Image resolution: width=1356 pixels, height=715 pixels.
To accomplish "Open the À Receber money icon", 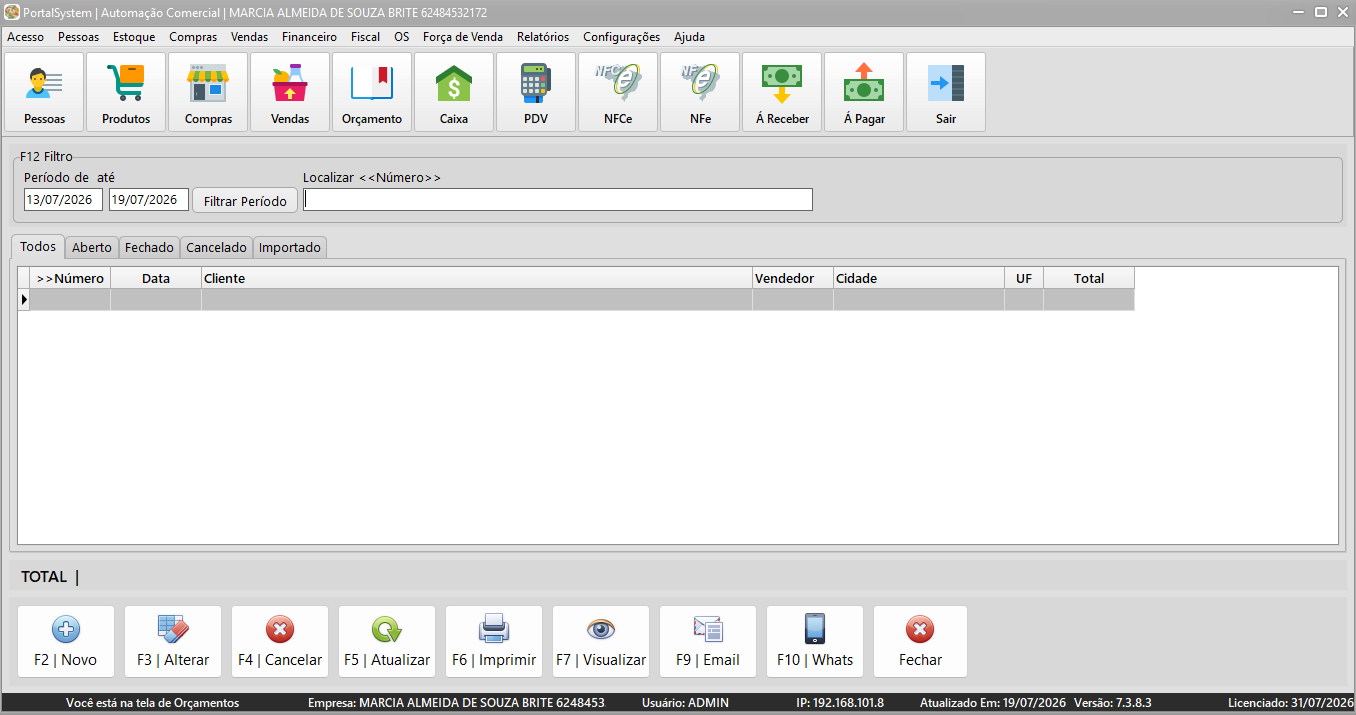I will [782, 92].
